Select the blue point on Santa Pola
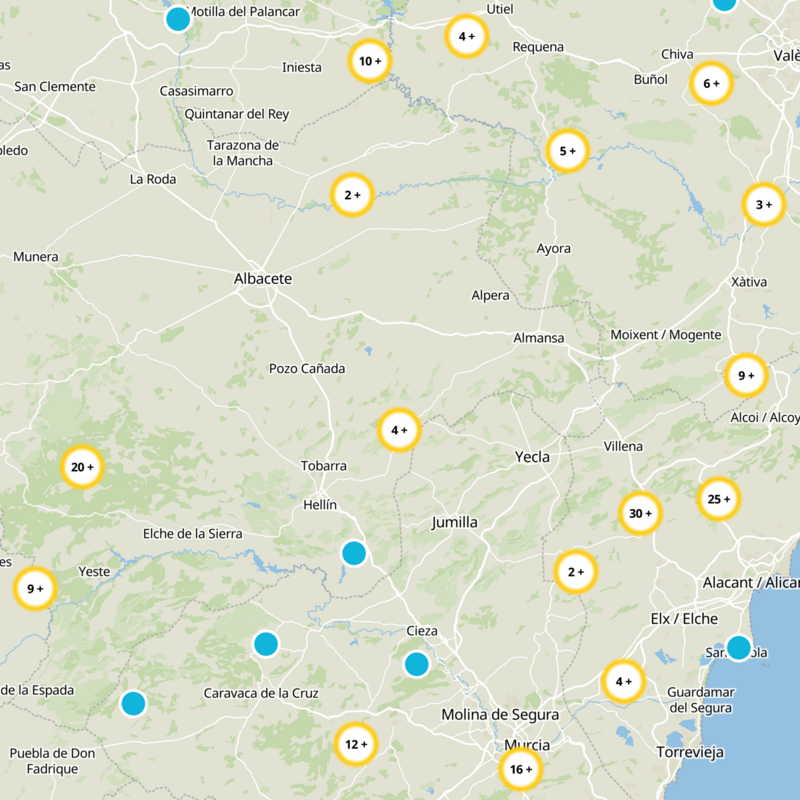Viewport: 800px width, 800px height. (x=738, y=647)
